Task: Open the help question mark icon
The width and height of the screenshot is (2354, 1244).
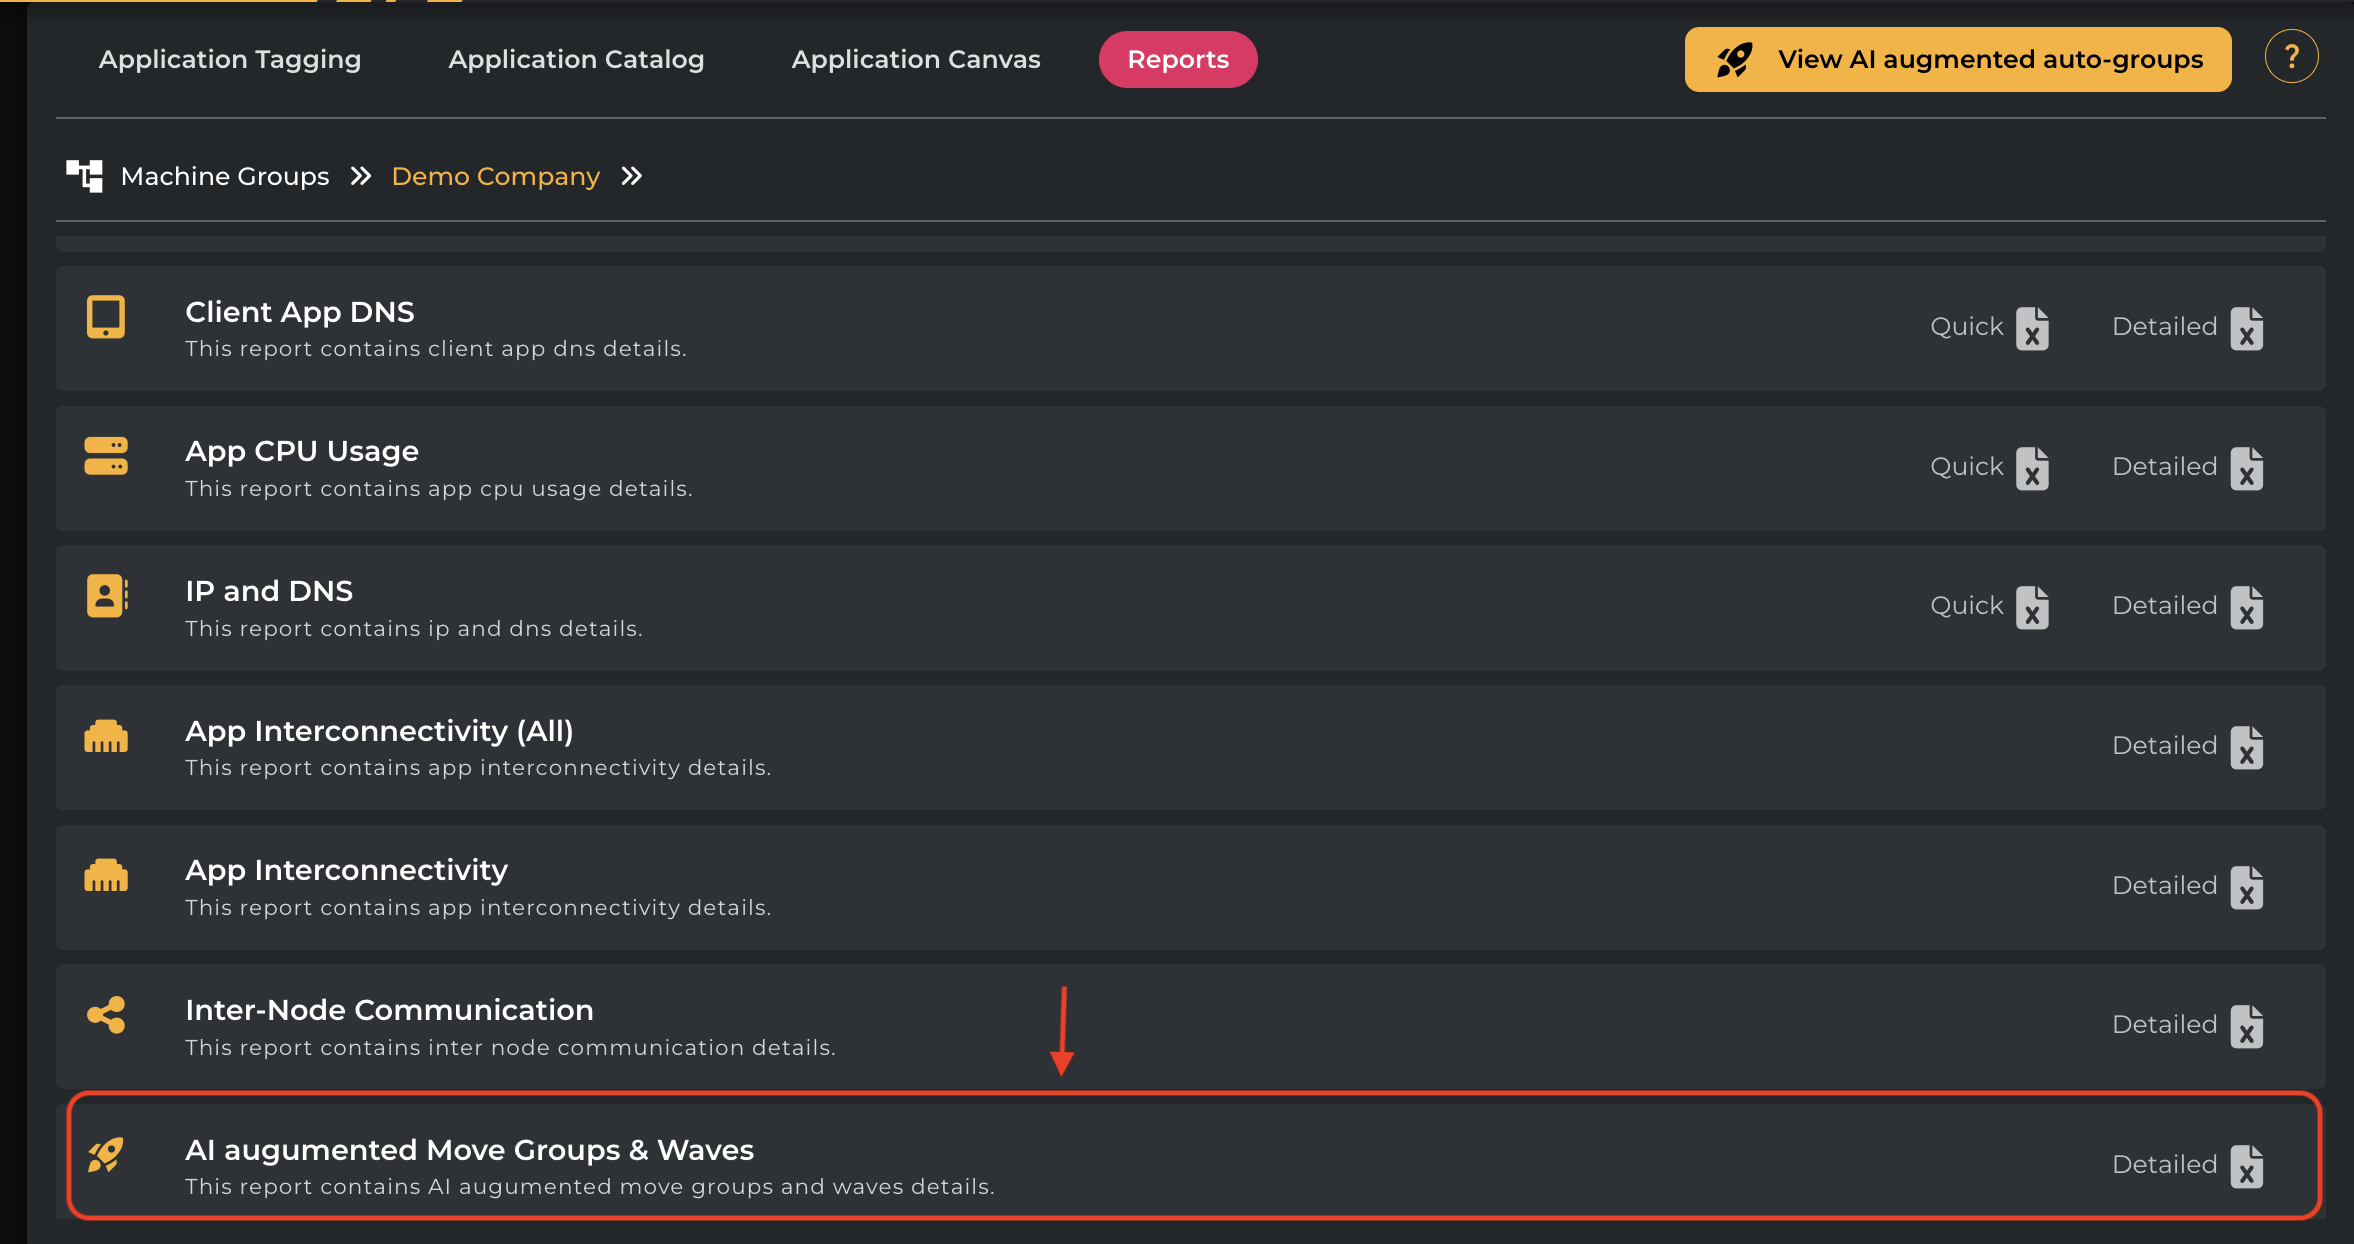Action: [2291, 57]
